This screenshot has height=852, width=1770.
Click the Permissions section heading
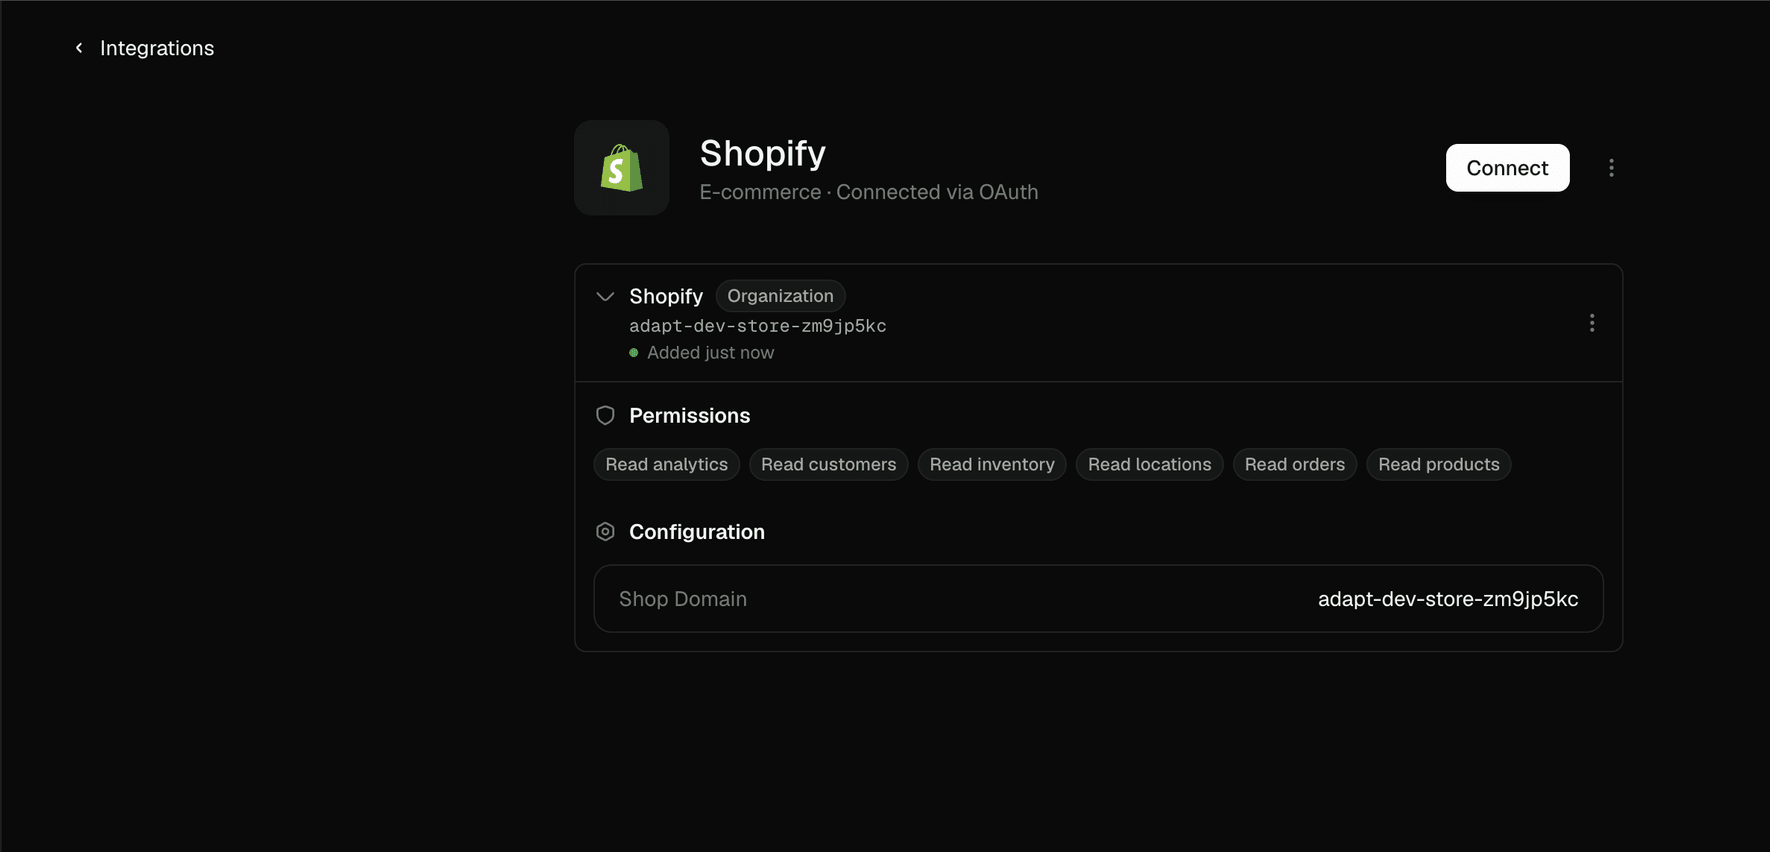(689, 416)
